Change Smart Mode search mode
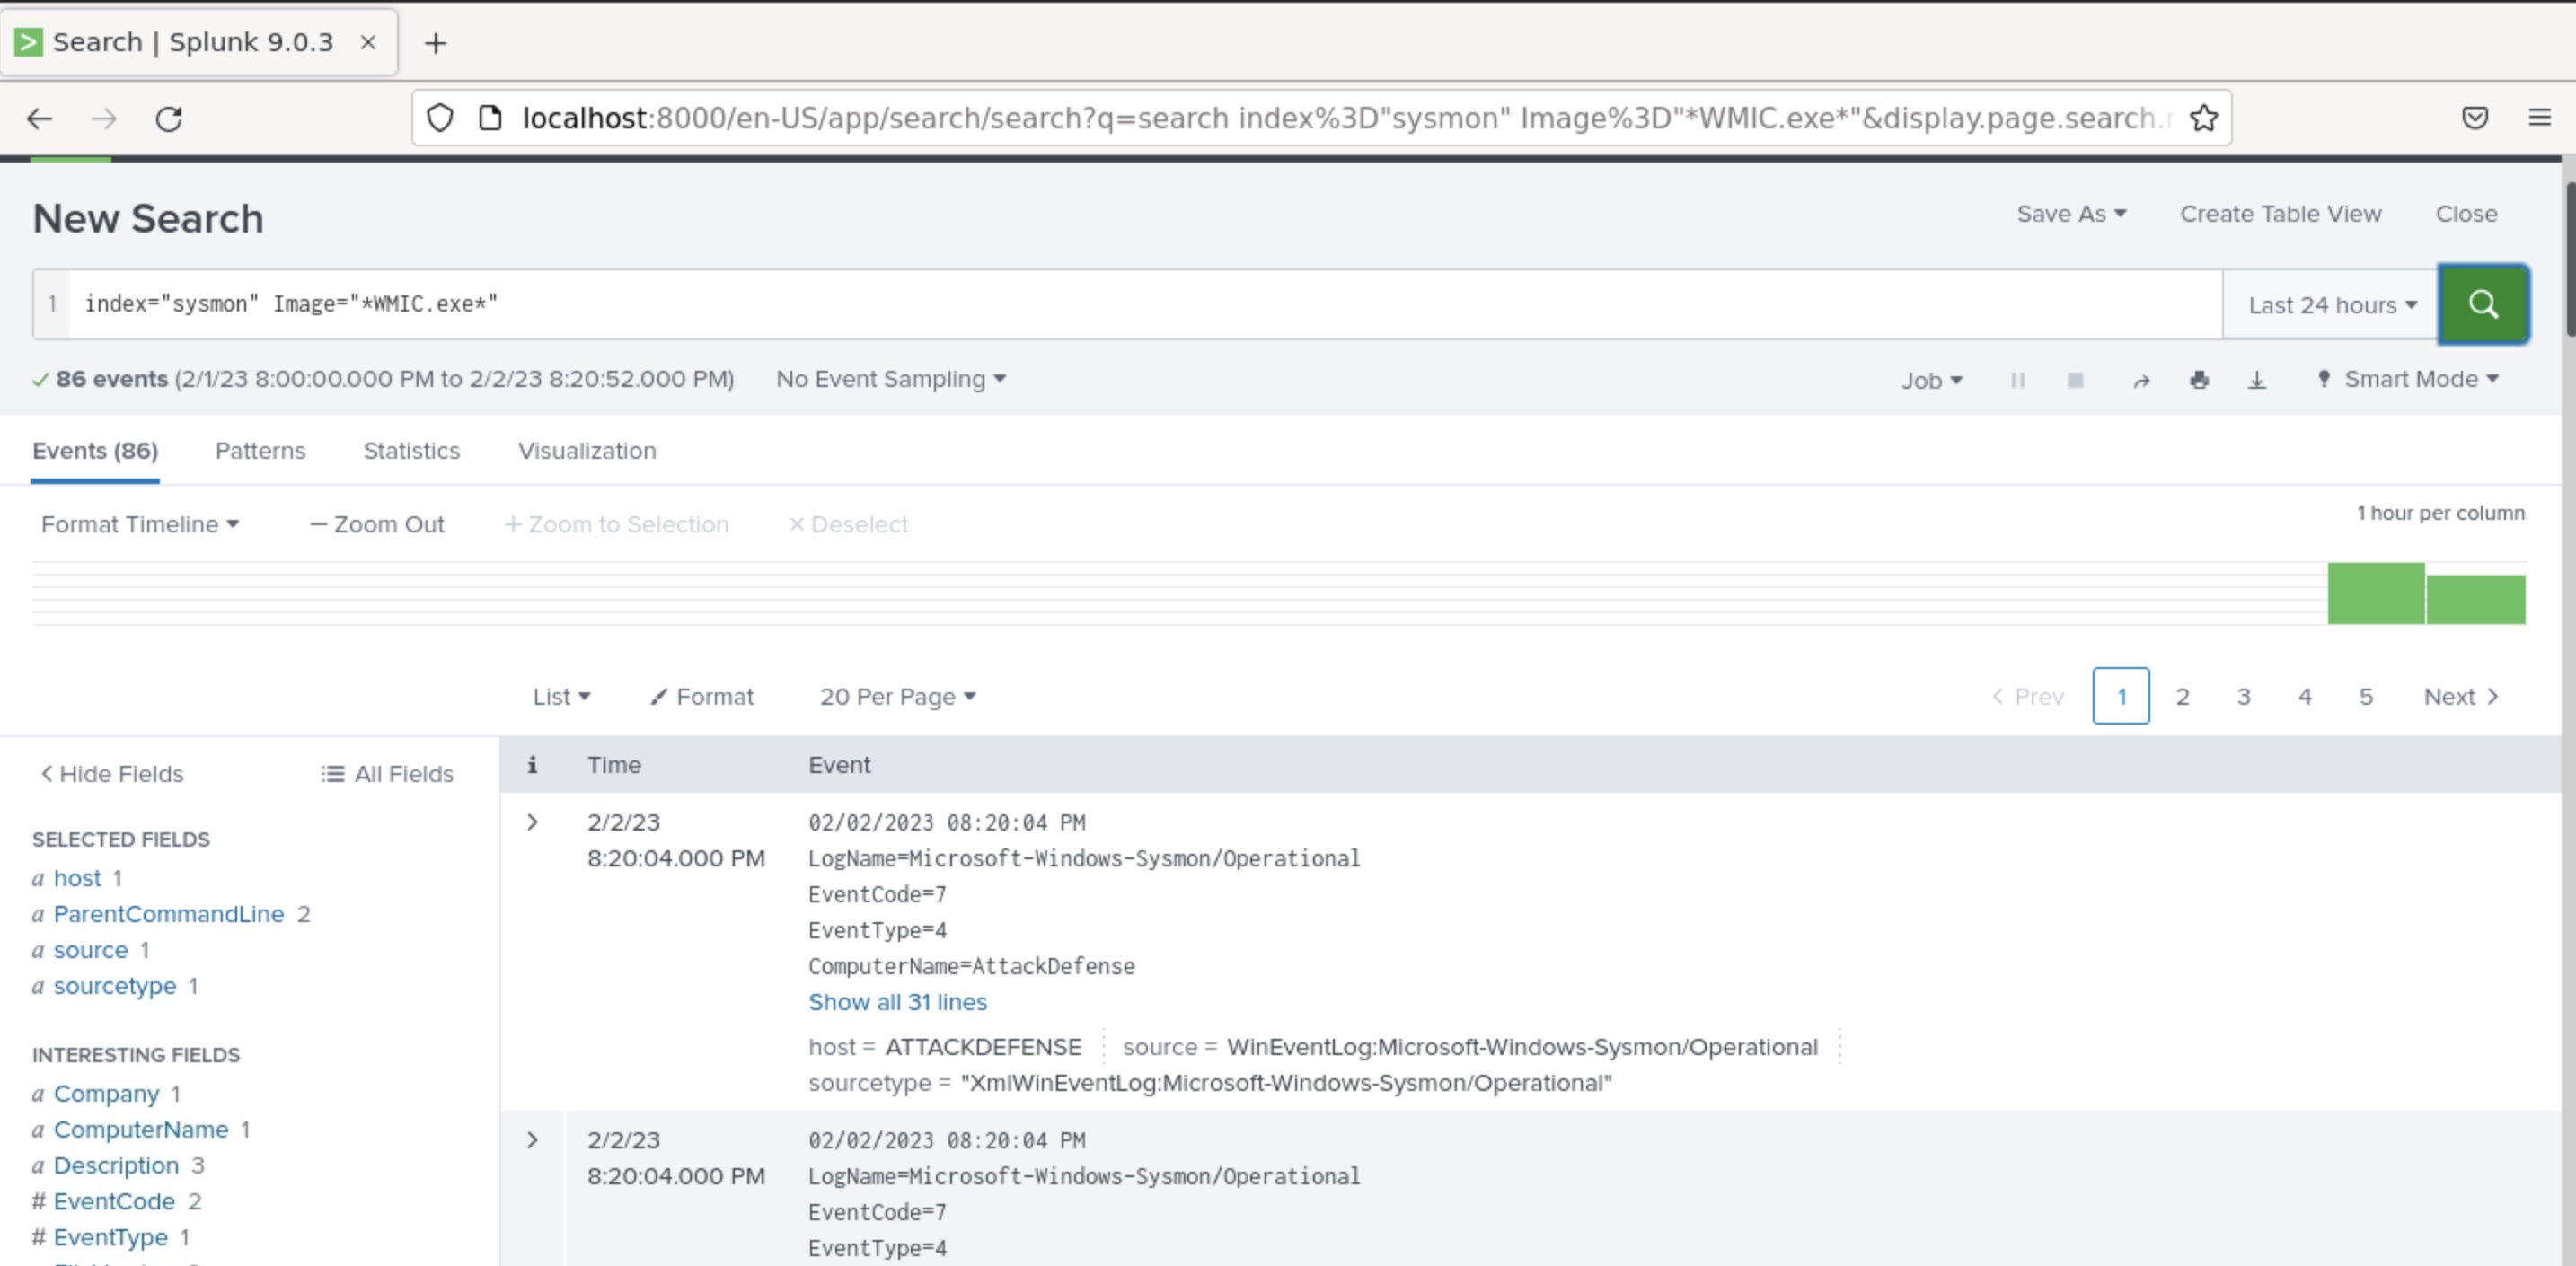This screenshot has width=2576, height=1266. [x=2409, y=379]
